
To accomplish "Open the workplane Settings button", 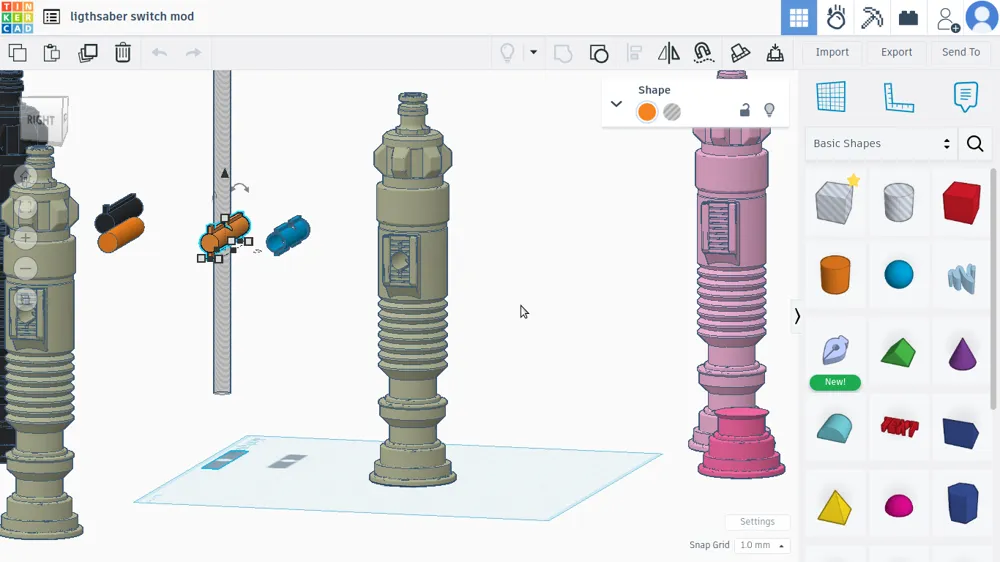I will pyautogui.click(x=757, y=522).
